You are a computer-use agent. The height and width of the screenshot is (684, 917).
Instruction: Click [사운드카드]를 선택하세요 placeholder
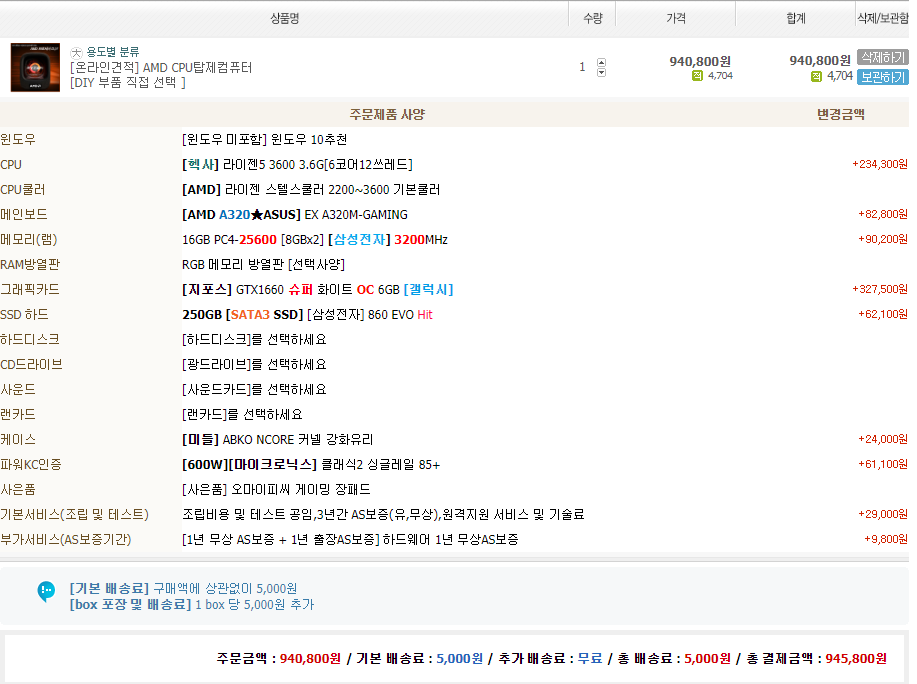pos(254,389)
